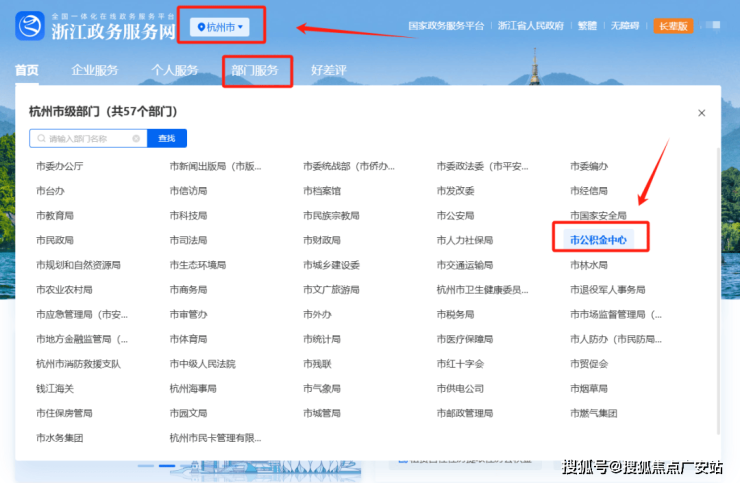Switch to 繁體 traditional Chinese

[588, 26]
